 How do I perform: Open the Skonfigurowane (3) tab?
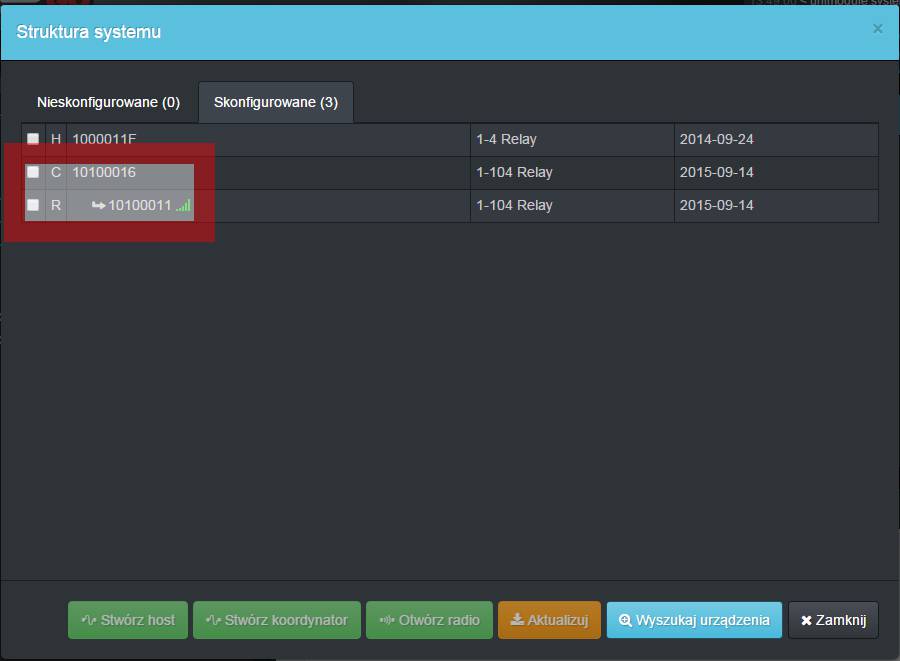coord(275,102)
